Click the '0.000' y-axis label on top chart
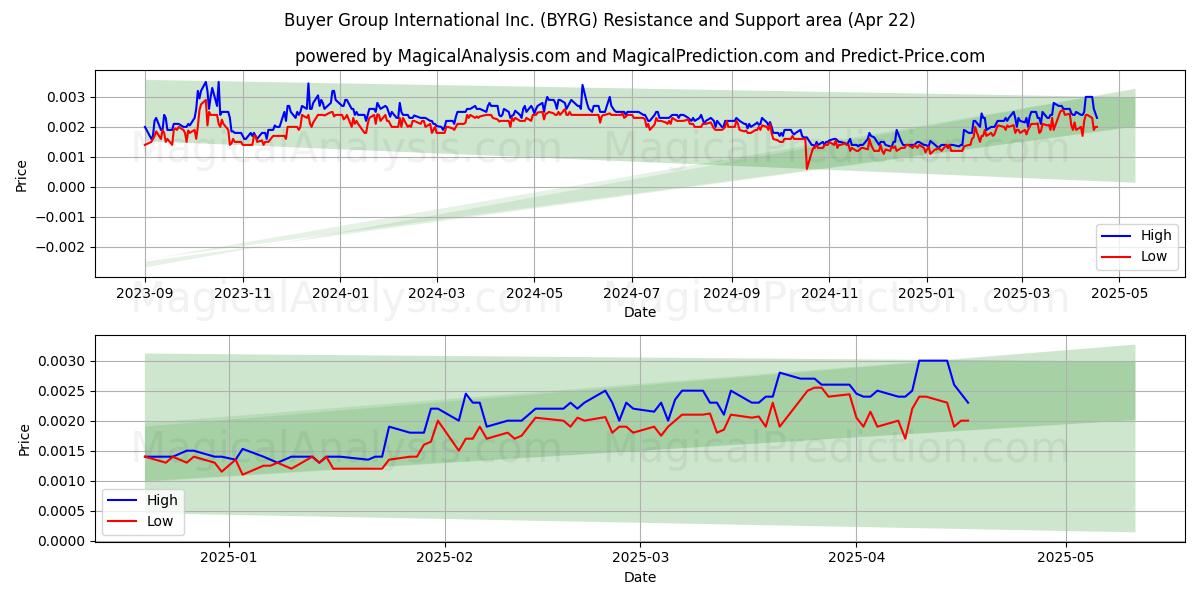The width and height of the screenshot is (1200, 600). [68, 187]
